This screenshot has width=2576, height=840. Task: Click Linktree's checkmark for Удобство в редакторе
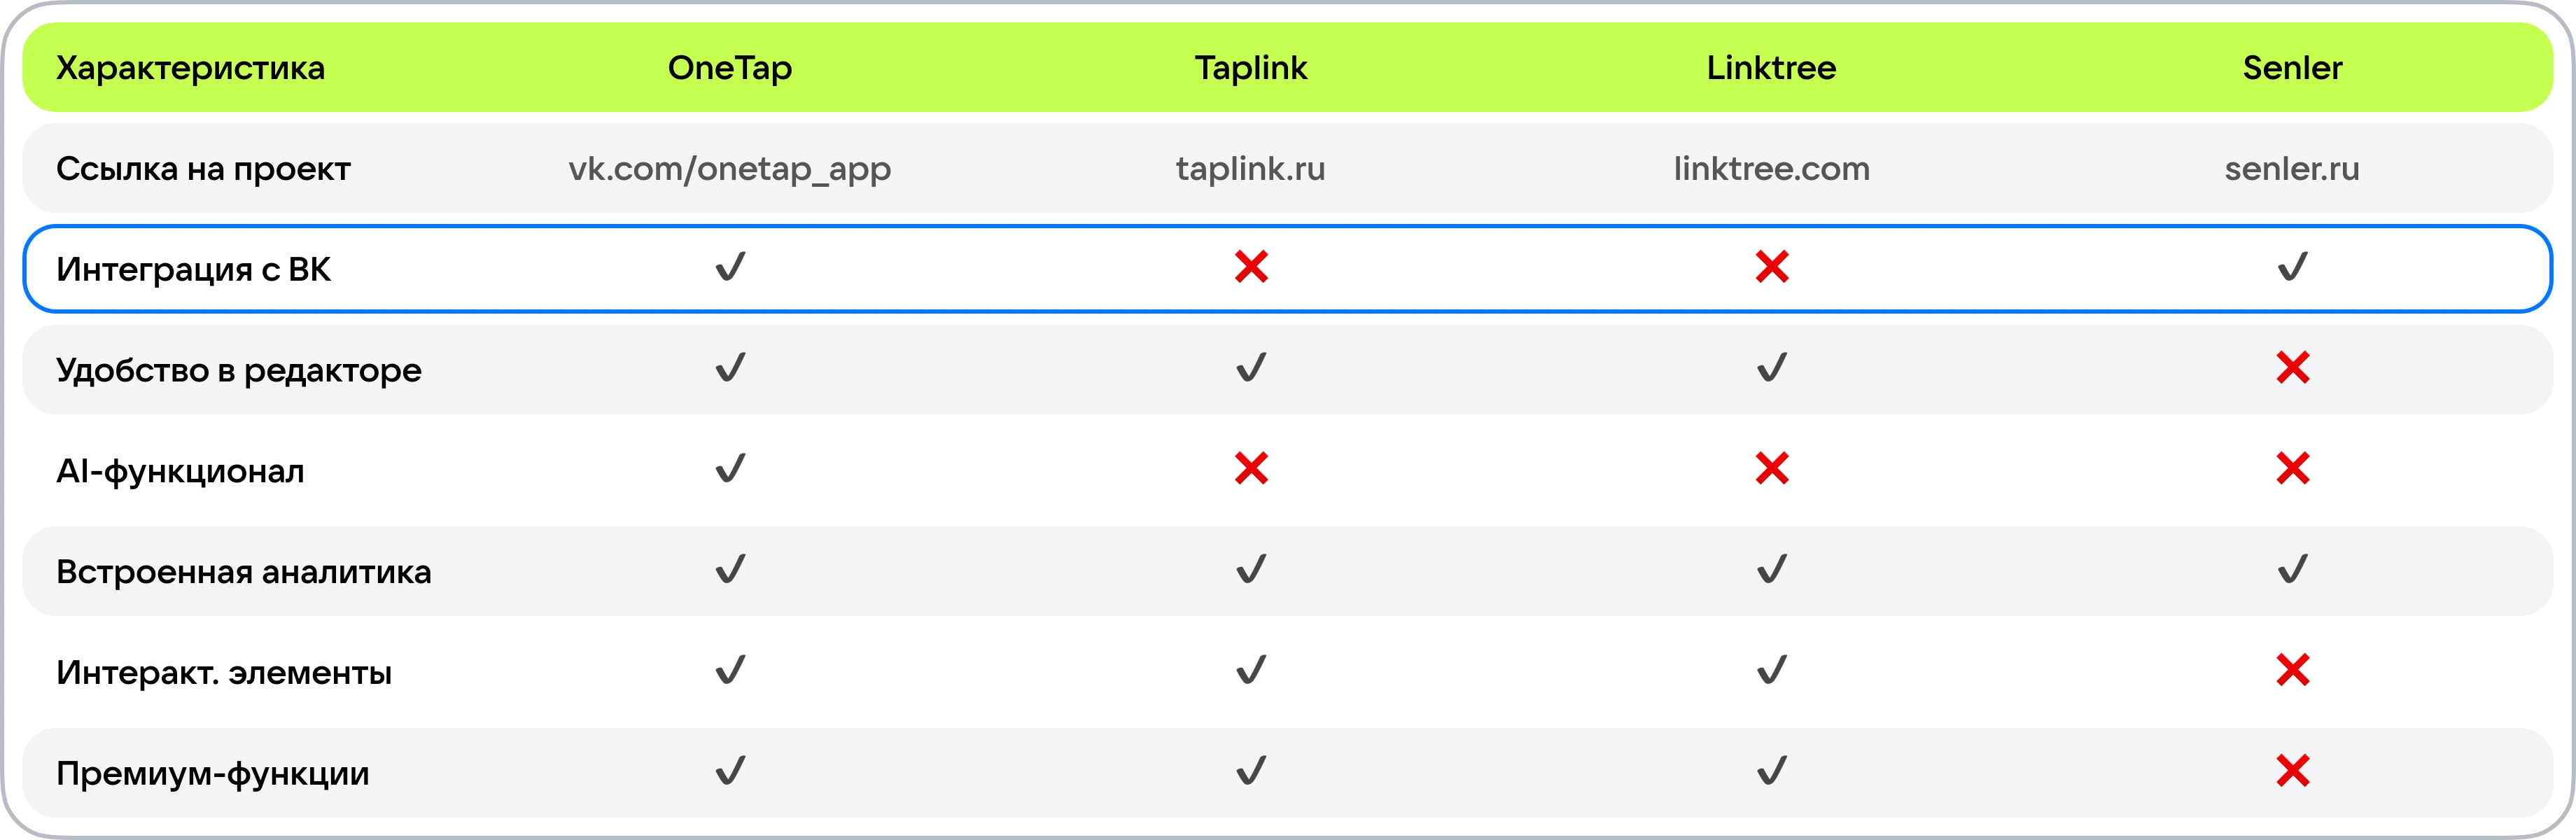click(1771, 369)
